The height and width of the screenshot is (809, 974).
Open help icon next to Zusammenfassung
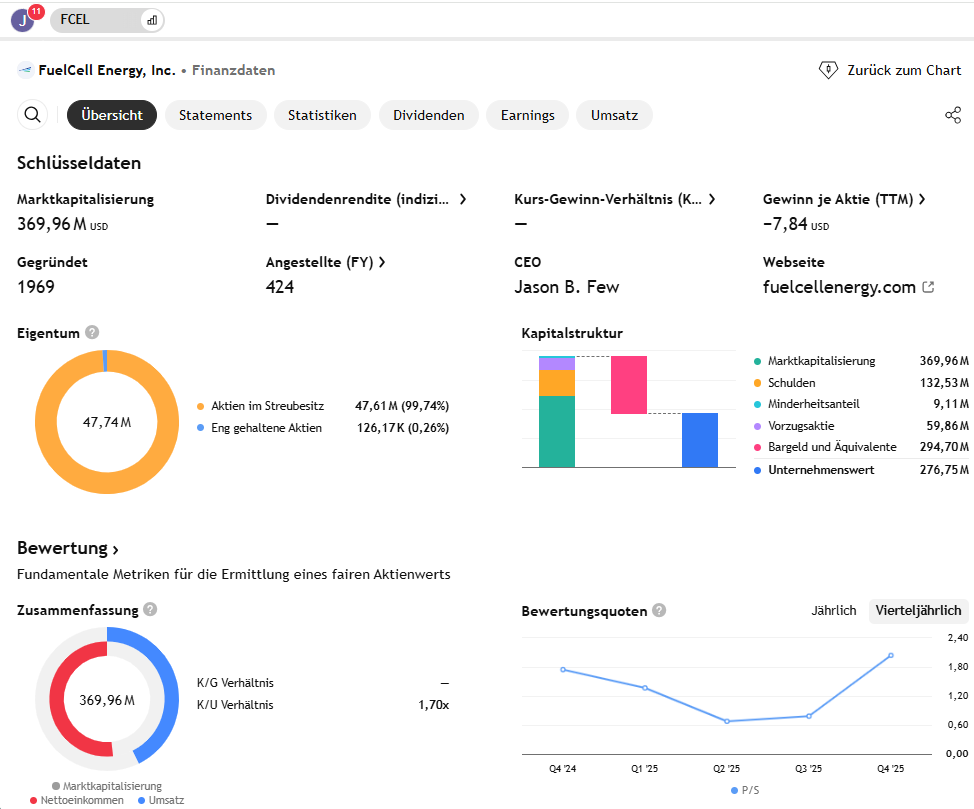(x=150, y=609)
